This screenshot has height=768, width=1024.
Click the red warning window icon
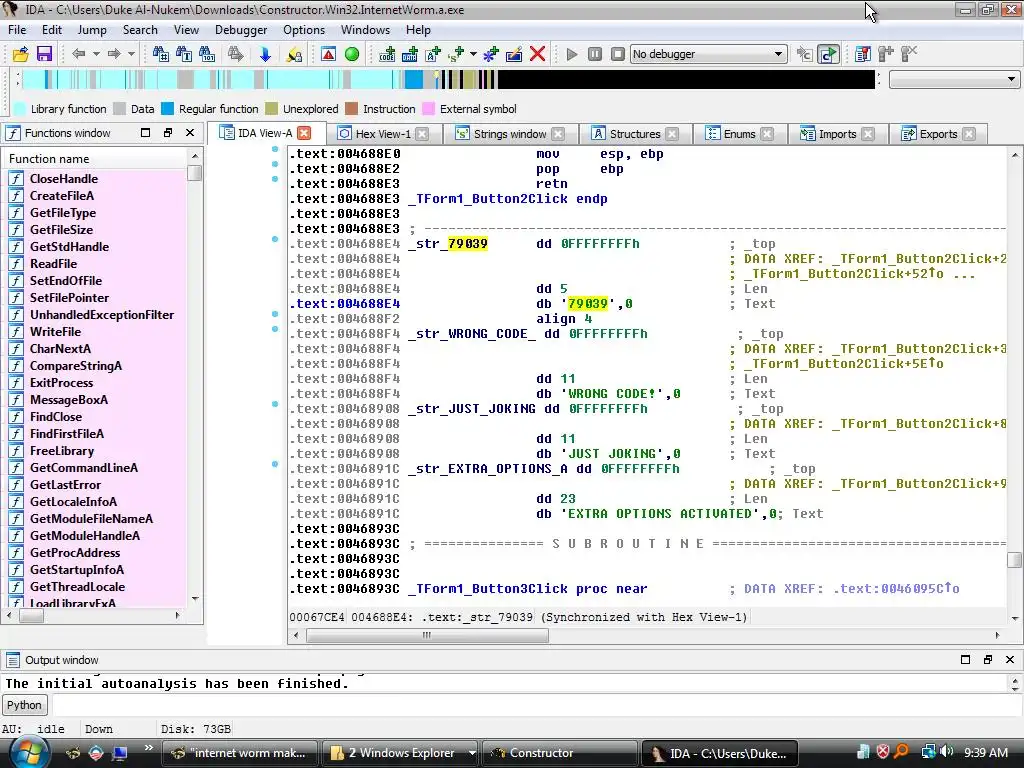tap(328, 54)
